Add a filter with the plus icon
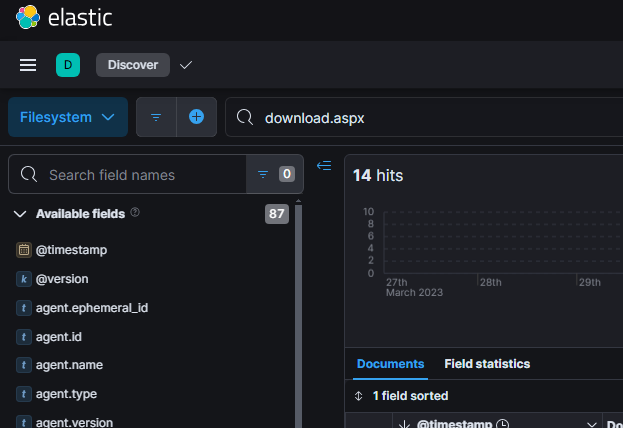 pos(196,117)
